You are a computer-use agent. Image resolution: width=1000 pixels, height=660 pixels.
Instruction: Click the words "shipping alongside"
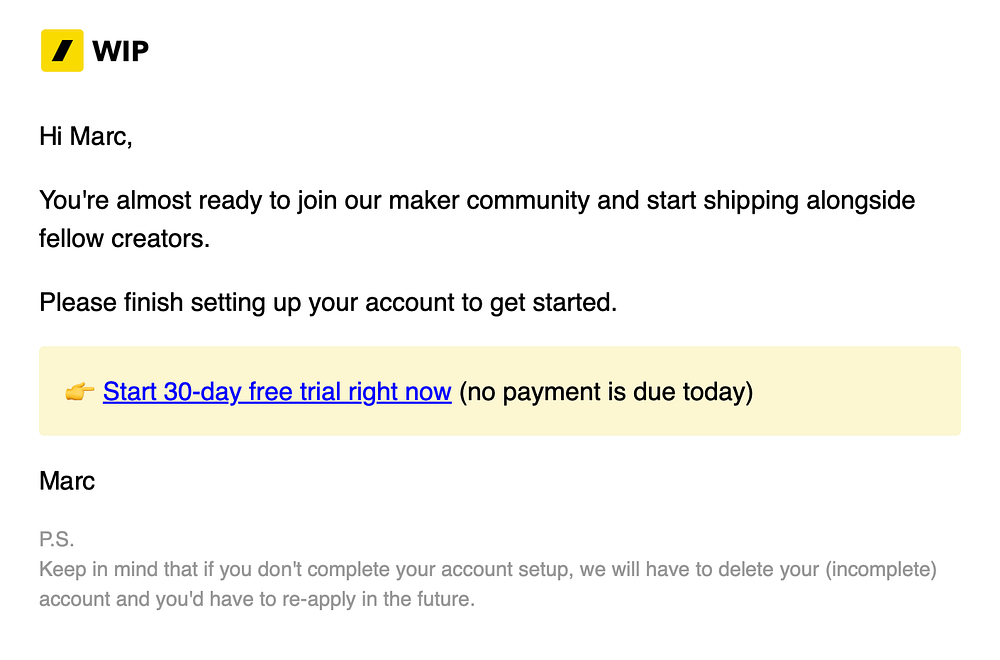pos(809,200)
